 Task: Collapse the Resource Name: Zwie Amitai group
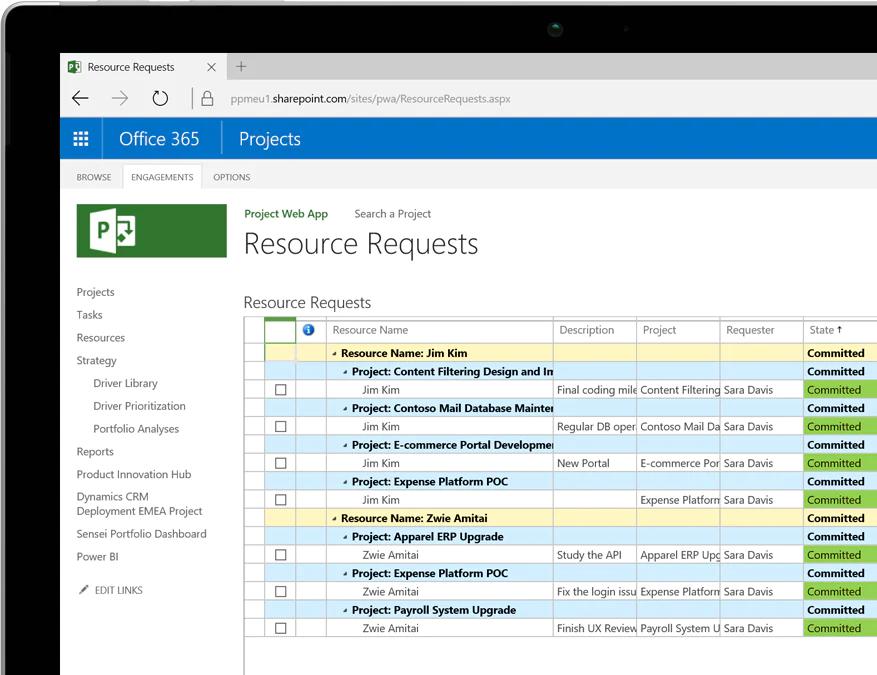[334, 518]
